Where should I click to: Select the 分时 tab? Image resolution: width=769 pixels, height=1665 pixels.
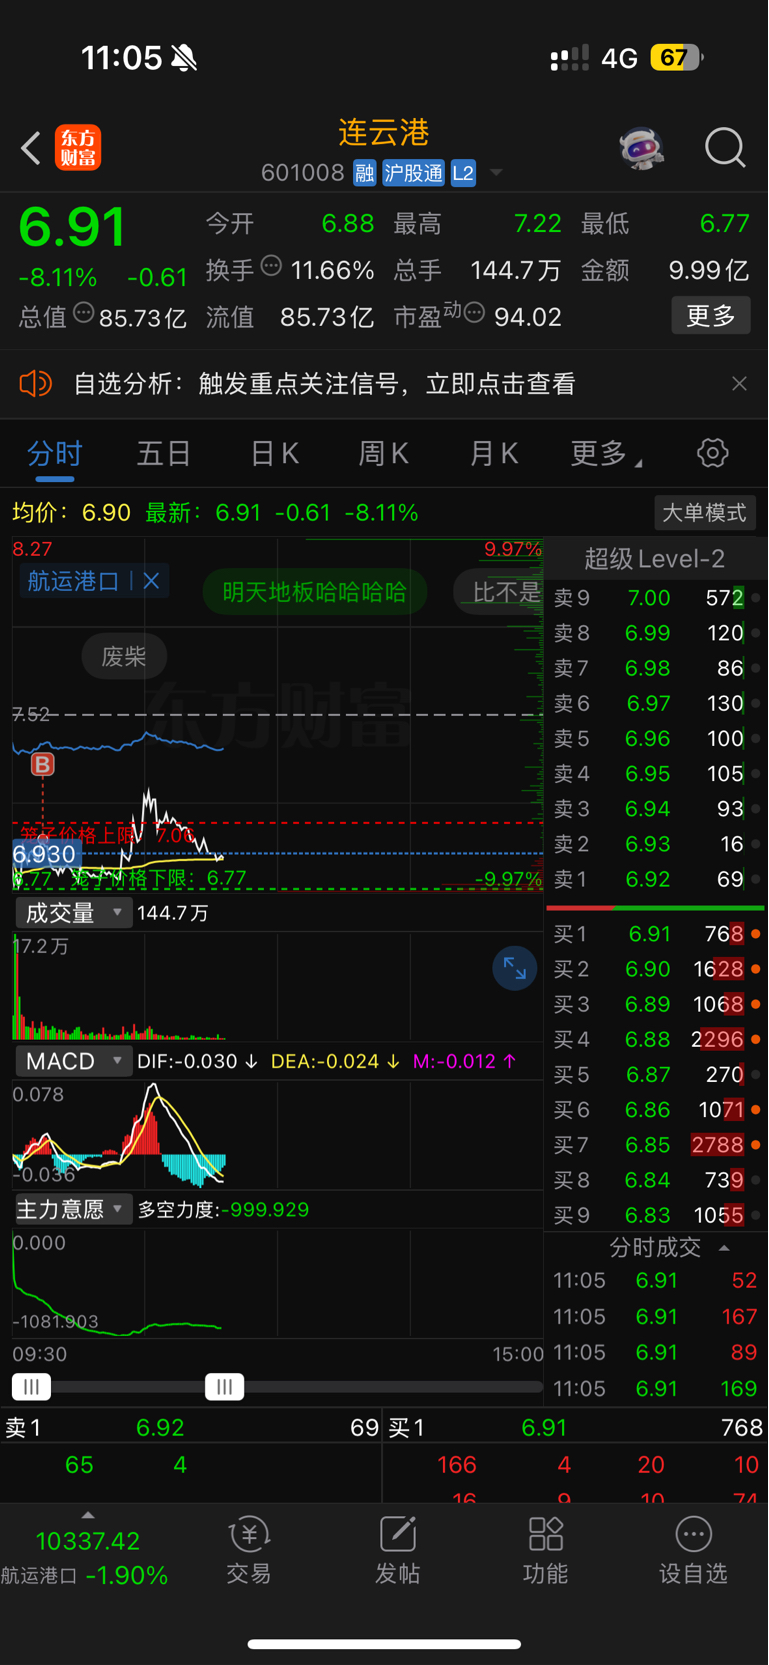point(55,454)
